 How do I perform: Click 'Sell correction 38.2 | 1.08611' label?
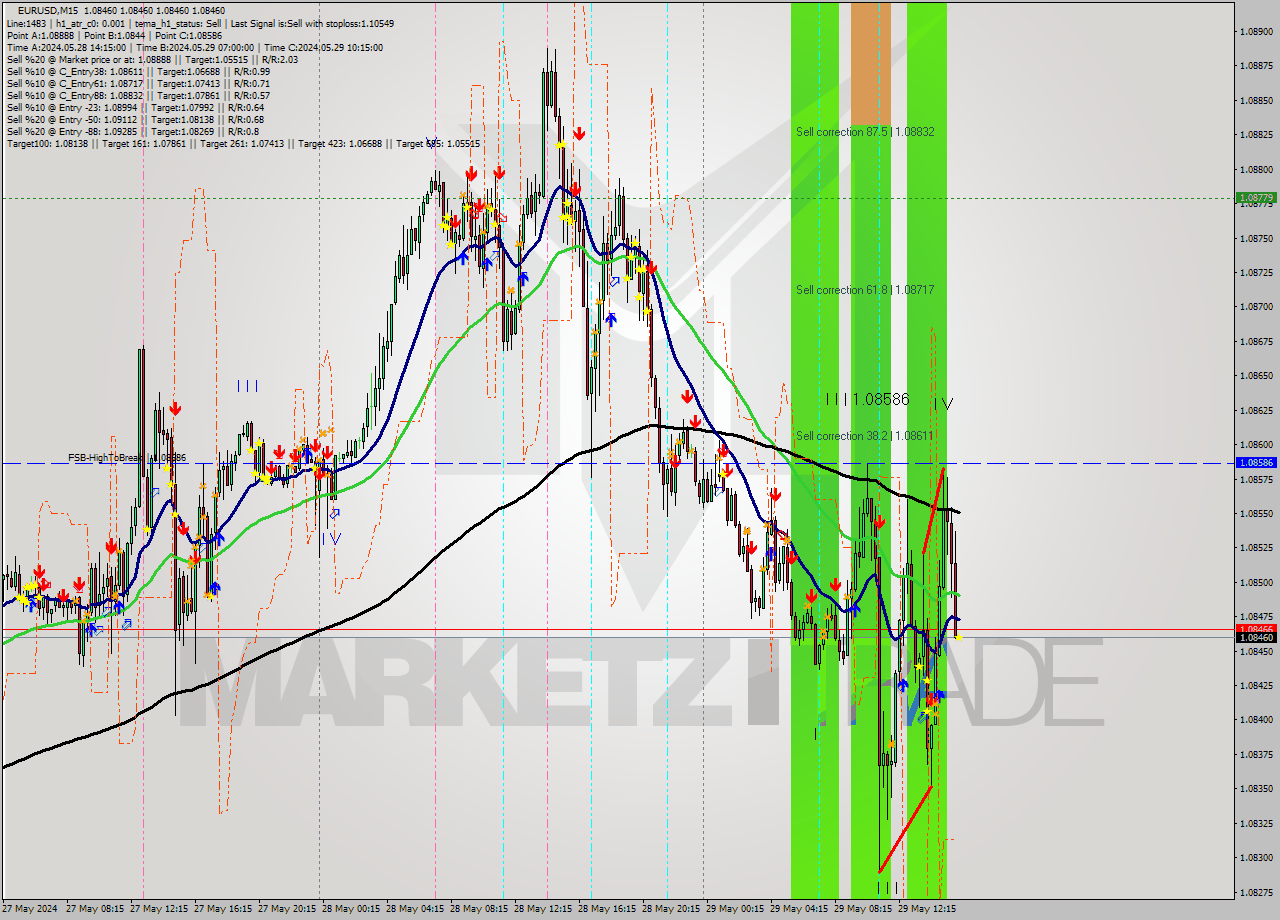865,435
